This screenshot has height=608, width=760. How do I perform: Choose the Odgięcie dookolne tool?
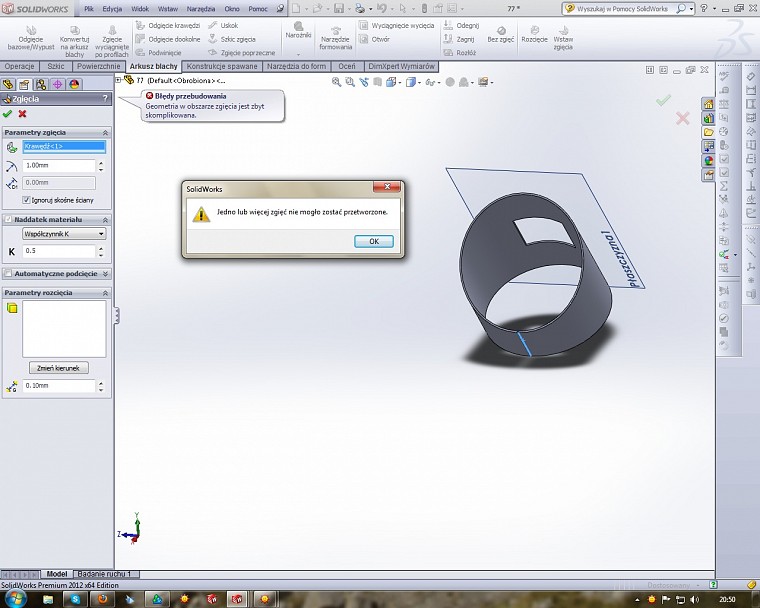click(x=168, y=39)
